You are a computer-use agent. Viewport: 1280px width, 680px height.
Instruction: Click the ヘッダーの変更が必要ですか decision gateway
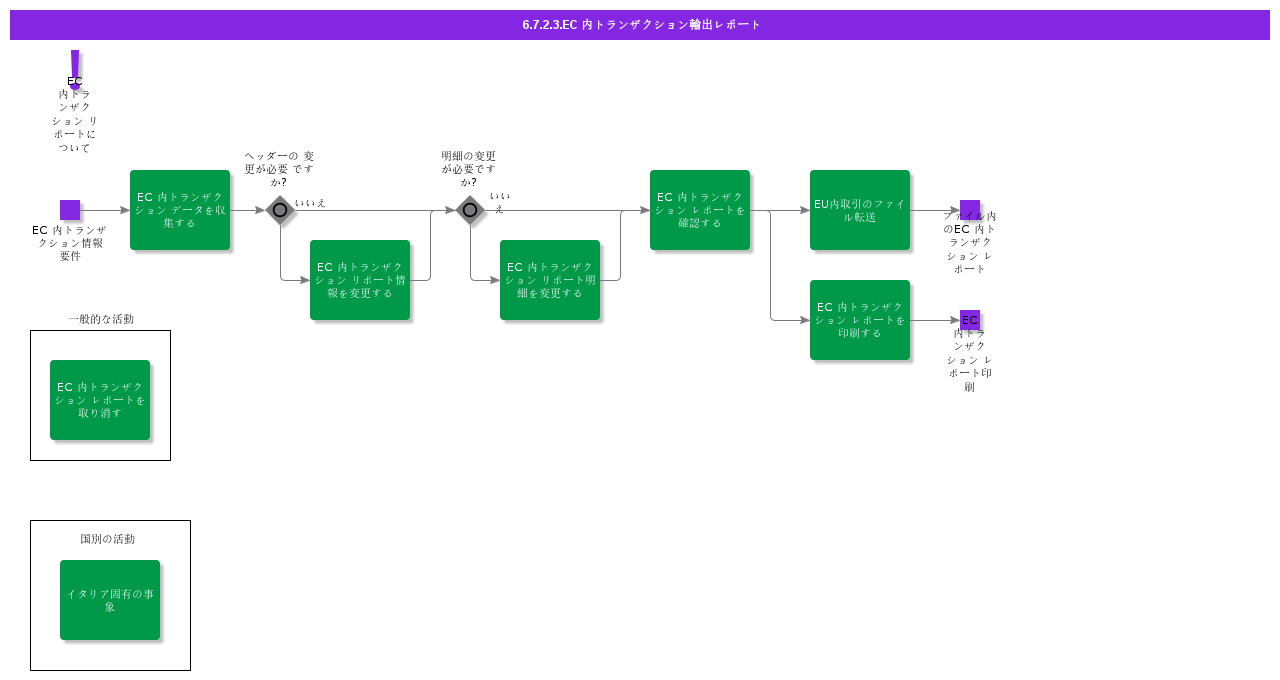(x=280, y=210)
